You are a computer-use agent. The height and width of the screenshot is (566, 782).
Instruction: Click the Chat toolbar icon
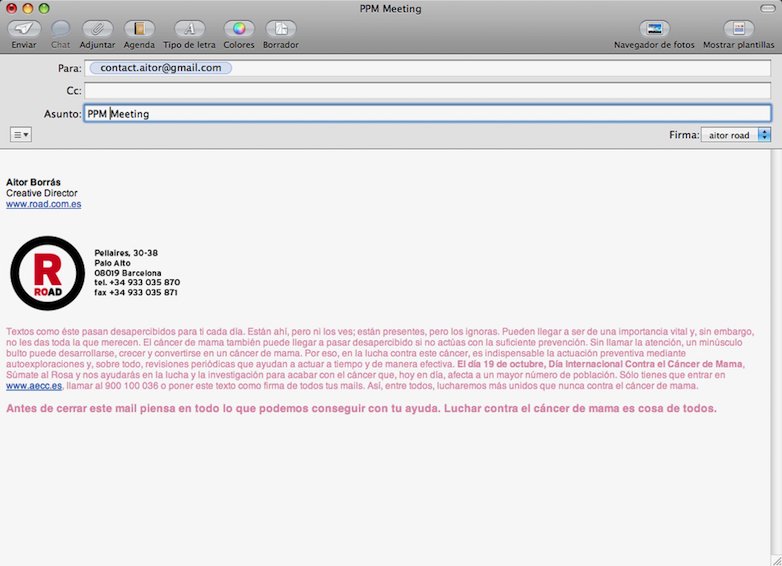[61, 29]
